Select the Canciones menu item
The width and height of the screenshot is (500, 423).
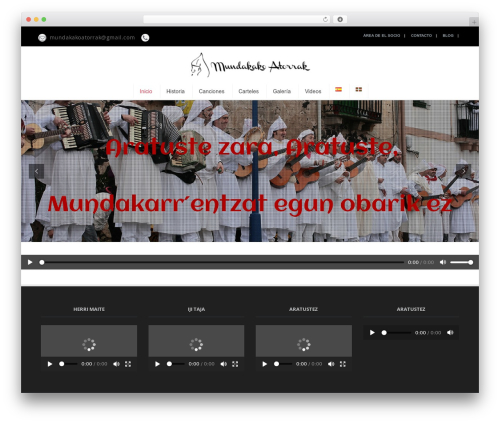[211, 91]
